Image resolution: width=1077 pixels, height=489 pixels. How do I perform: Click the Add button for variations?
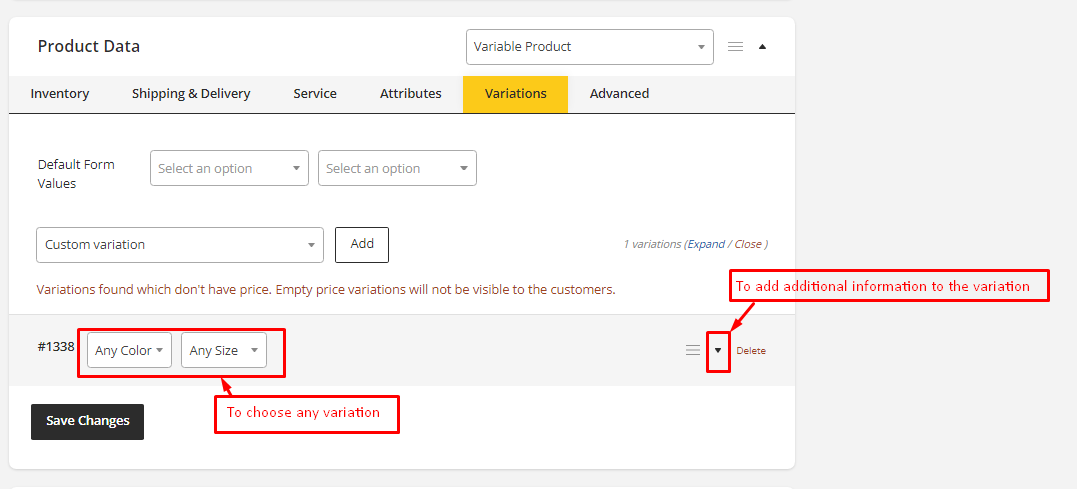tap(362, 244)
